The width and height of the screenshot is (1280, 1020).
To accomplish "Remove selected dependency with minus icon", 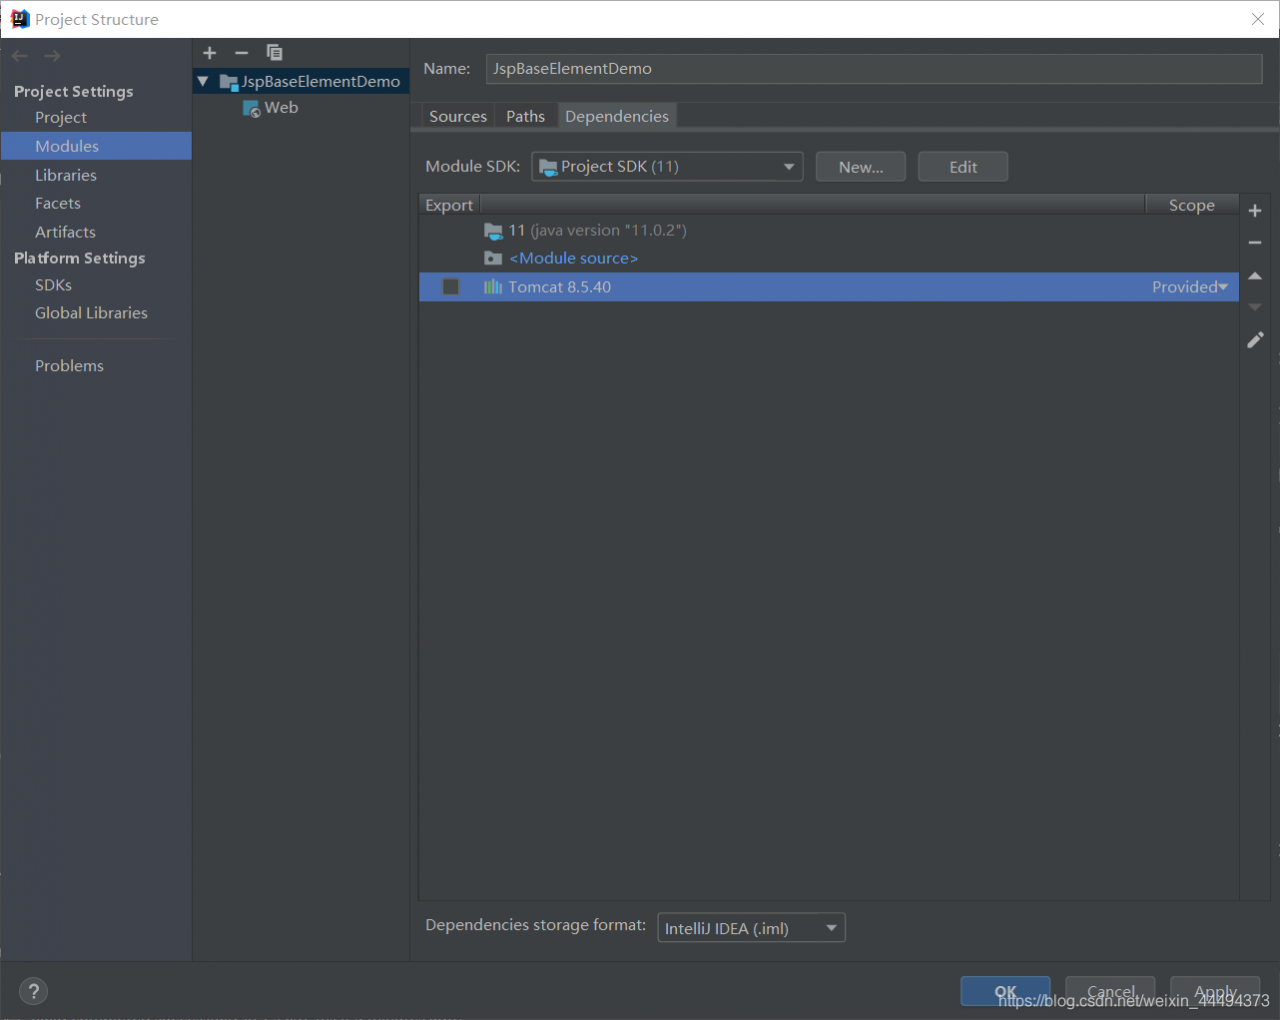I will click(1255, 243).
